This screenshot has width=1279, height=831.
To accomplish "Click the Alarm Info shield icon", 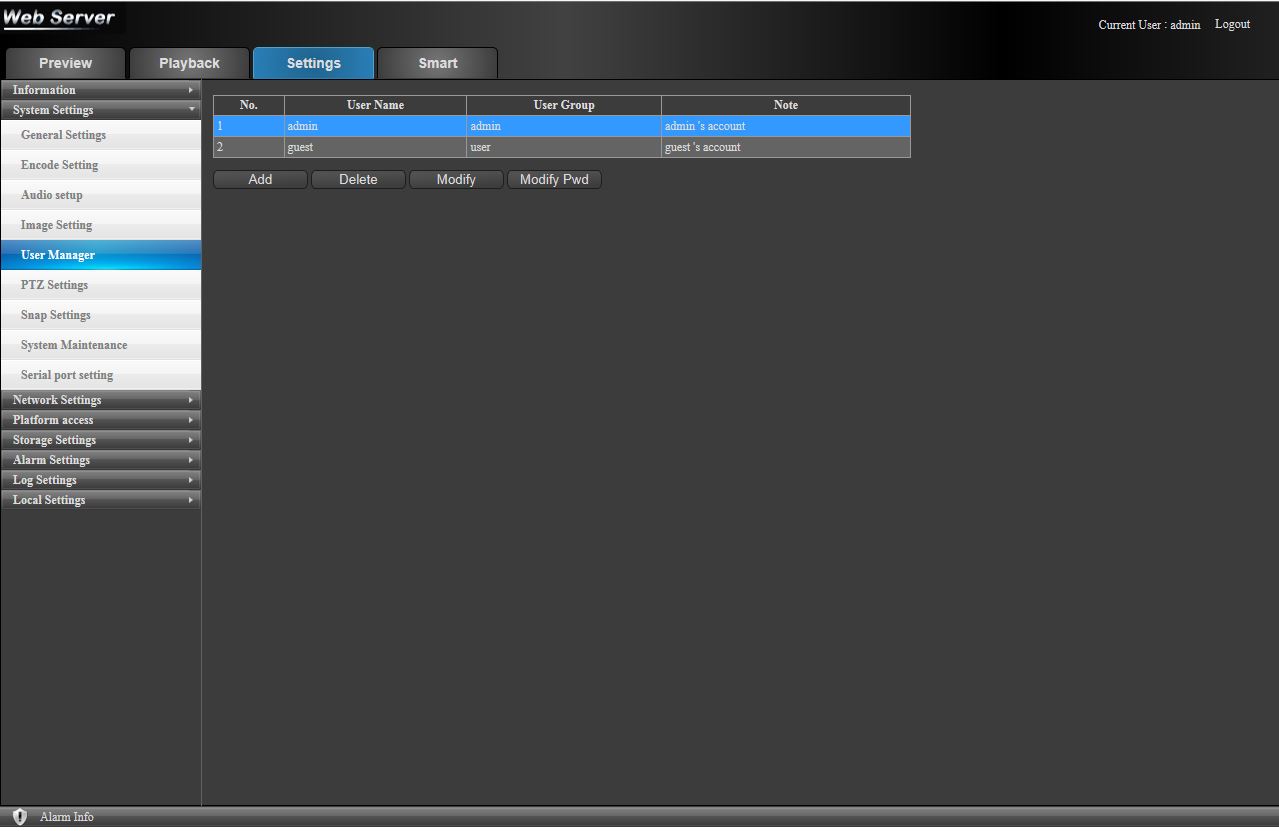I will [19, 817].
